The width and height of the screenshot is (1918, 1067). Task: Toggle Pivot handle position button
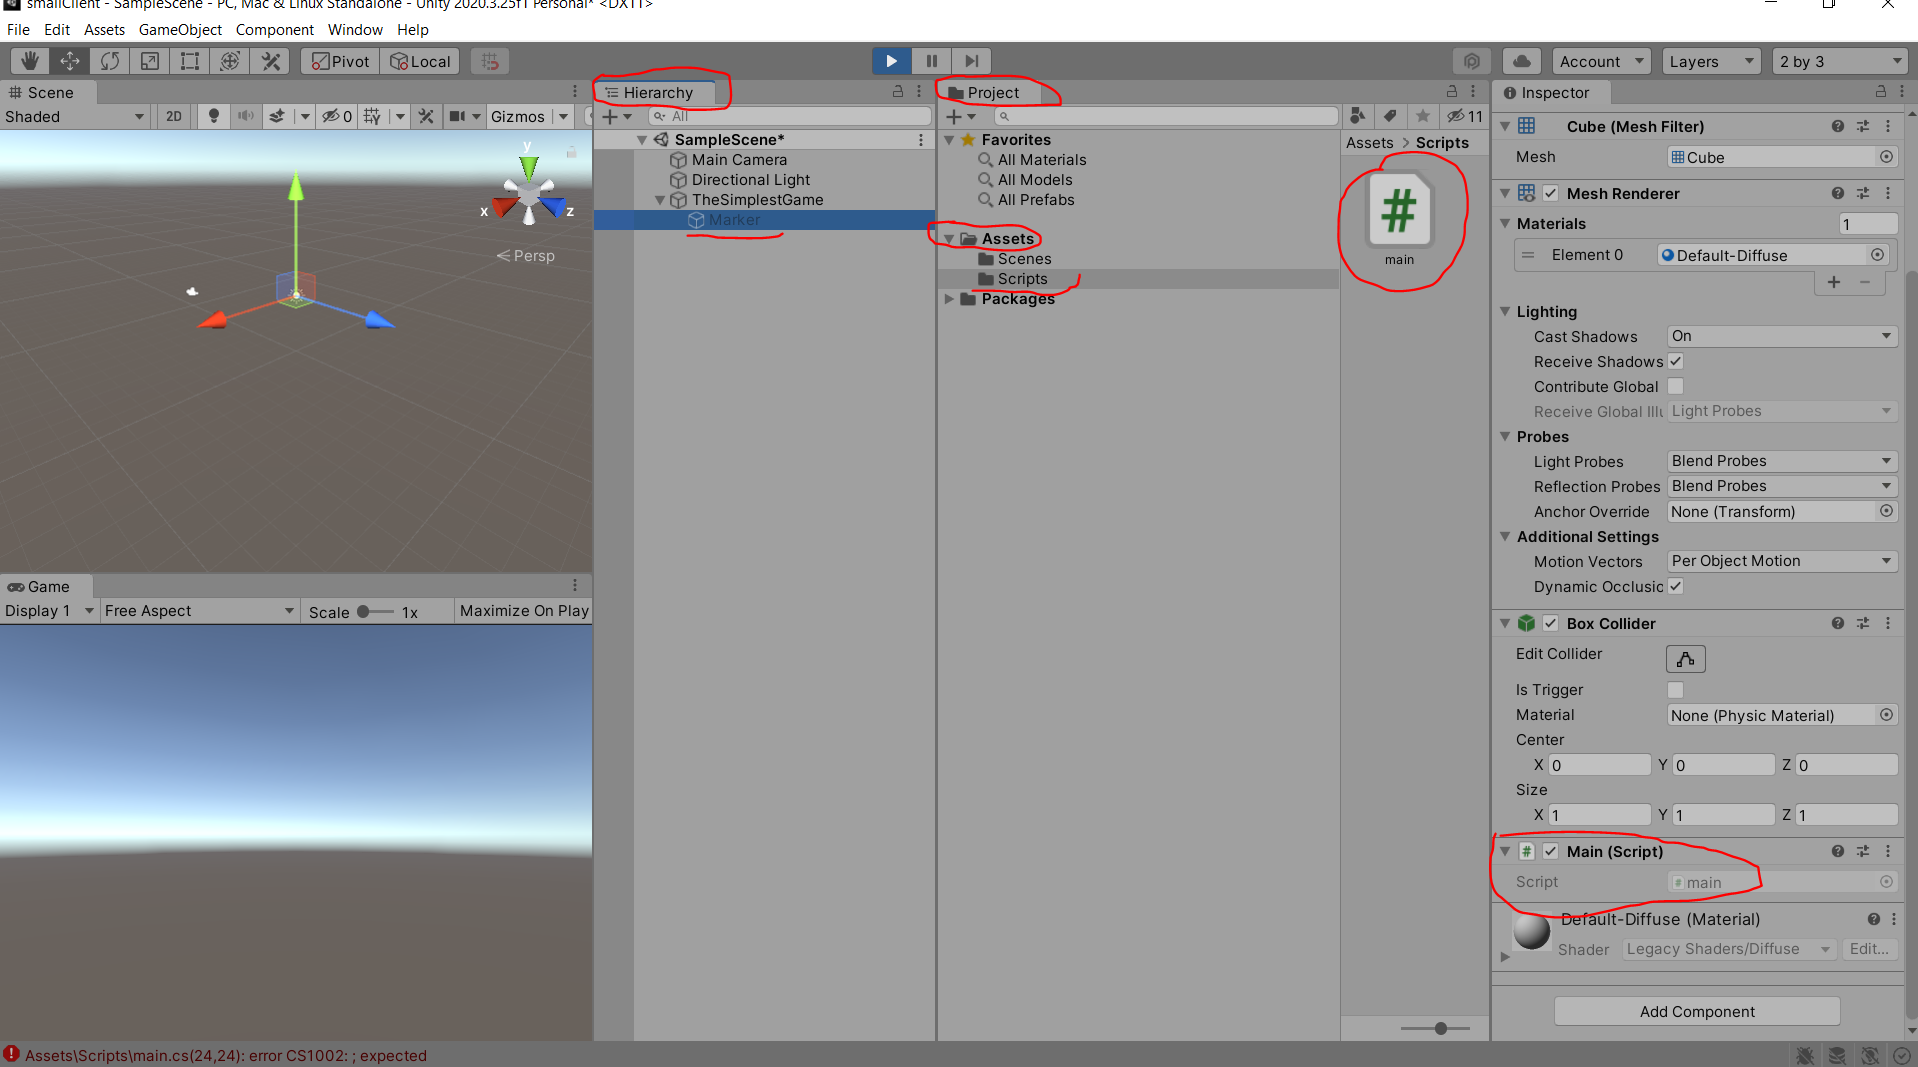340,61
